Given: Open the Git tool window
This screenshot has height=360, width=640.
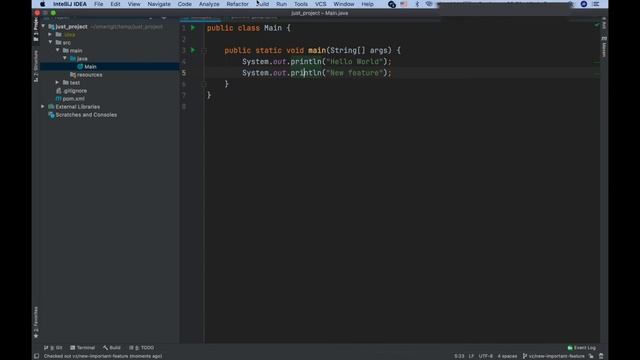Looking at the screenshot, I should (53, 348).
